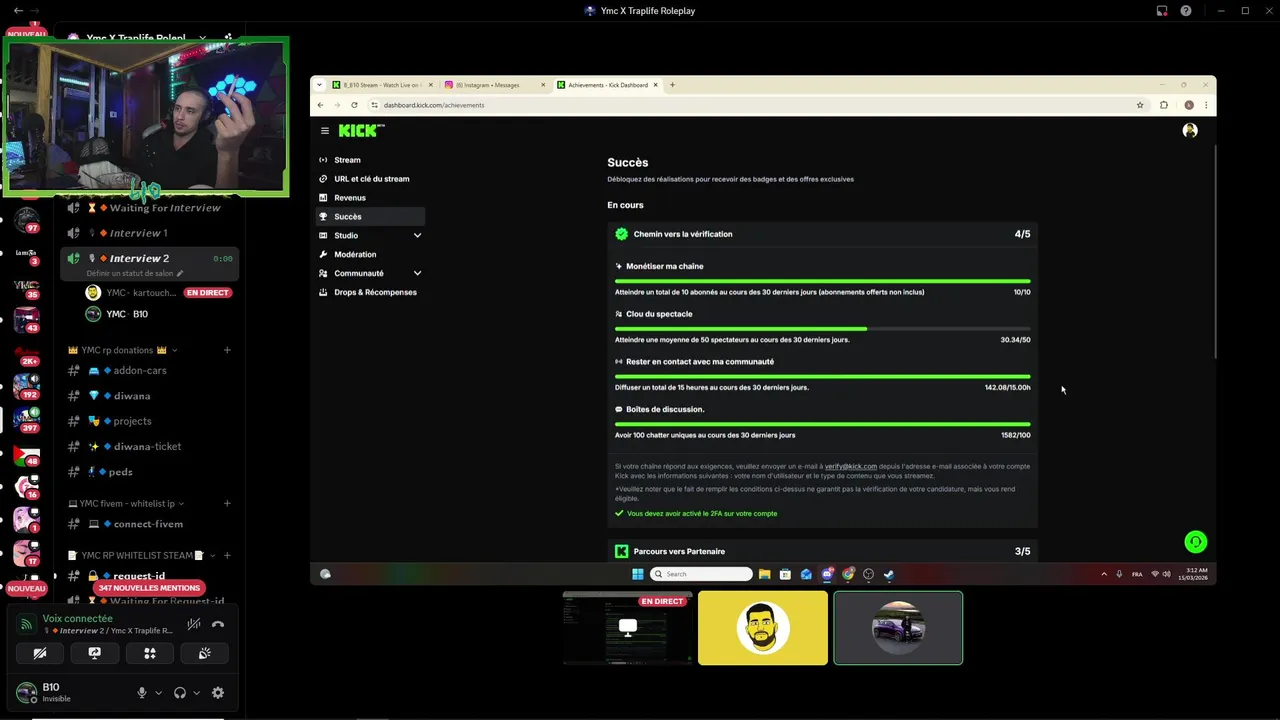Open the Discord activities button
Screen dimensions: 1280x720
point(150,653)
